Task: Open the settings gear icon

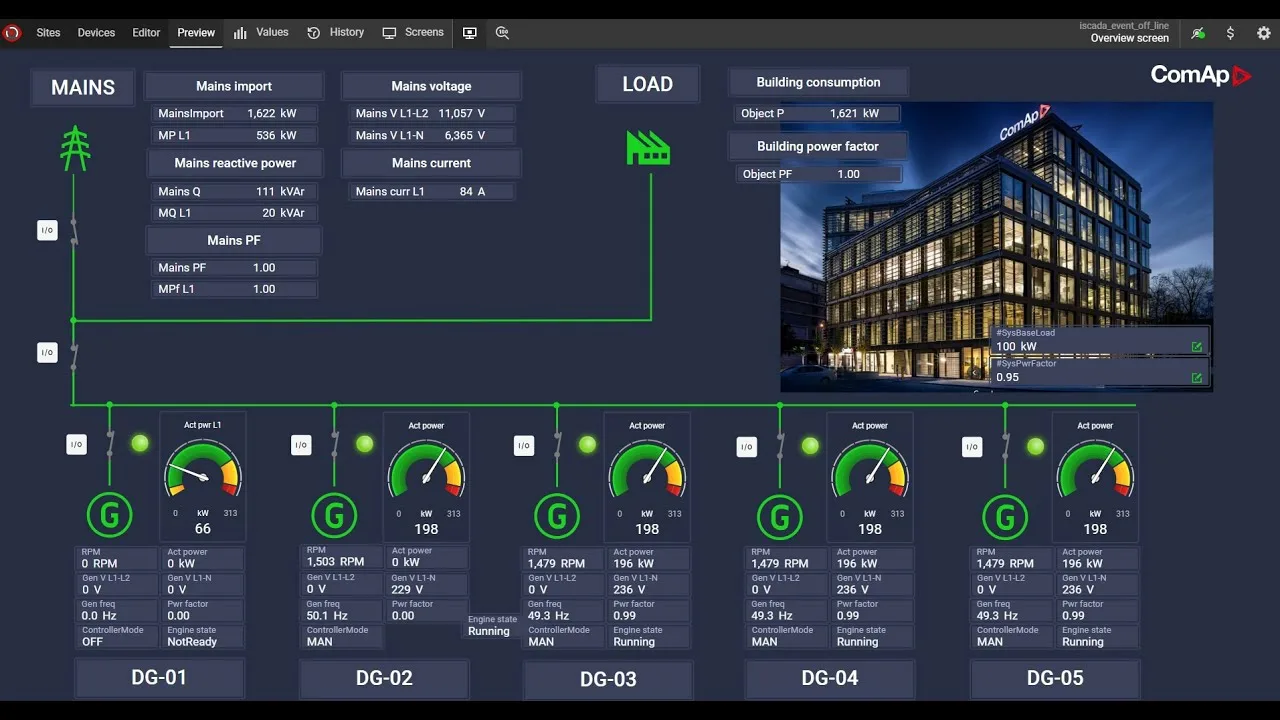Action: pyautogui.click(x=1263, y=33)
